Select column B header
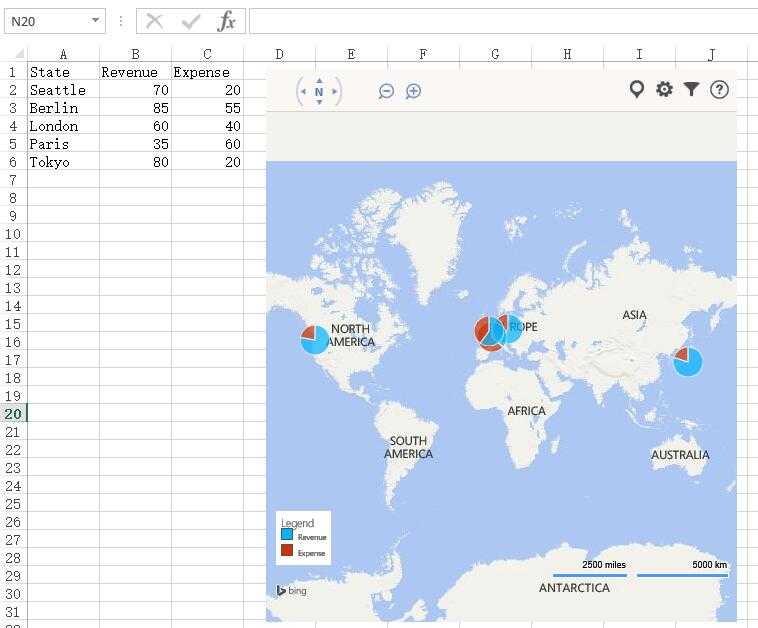Screen dimensions: 758x628 (x=135, y=54)
